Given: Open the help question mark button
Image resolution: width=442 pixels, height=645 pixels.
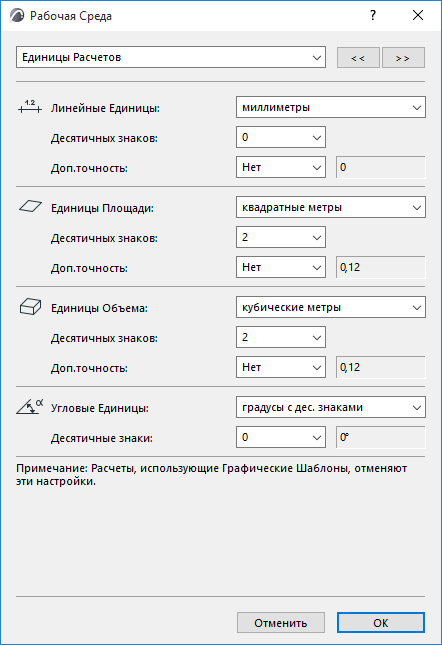Looking at the screenshot, I should pos(373,16).
